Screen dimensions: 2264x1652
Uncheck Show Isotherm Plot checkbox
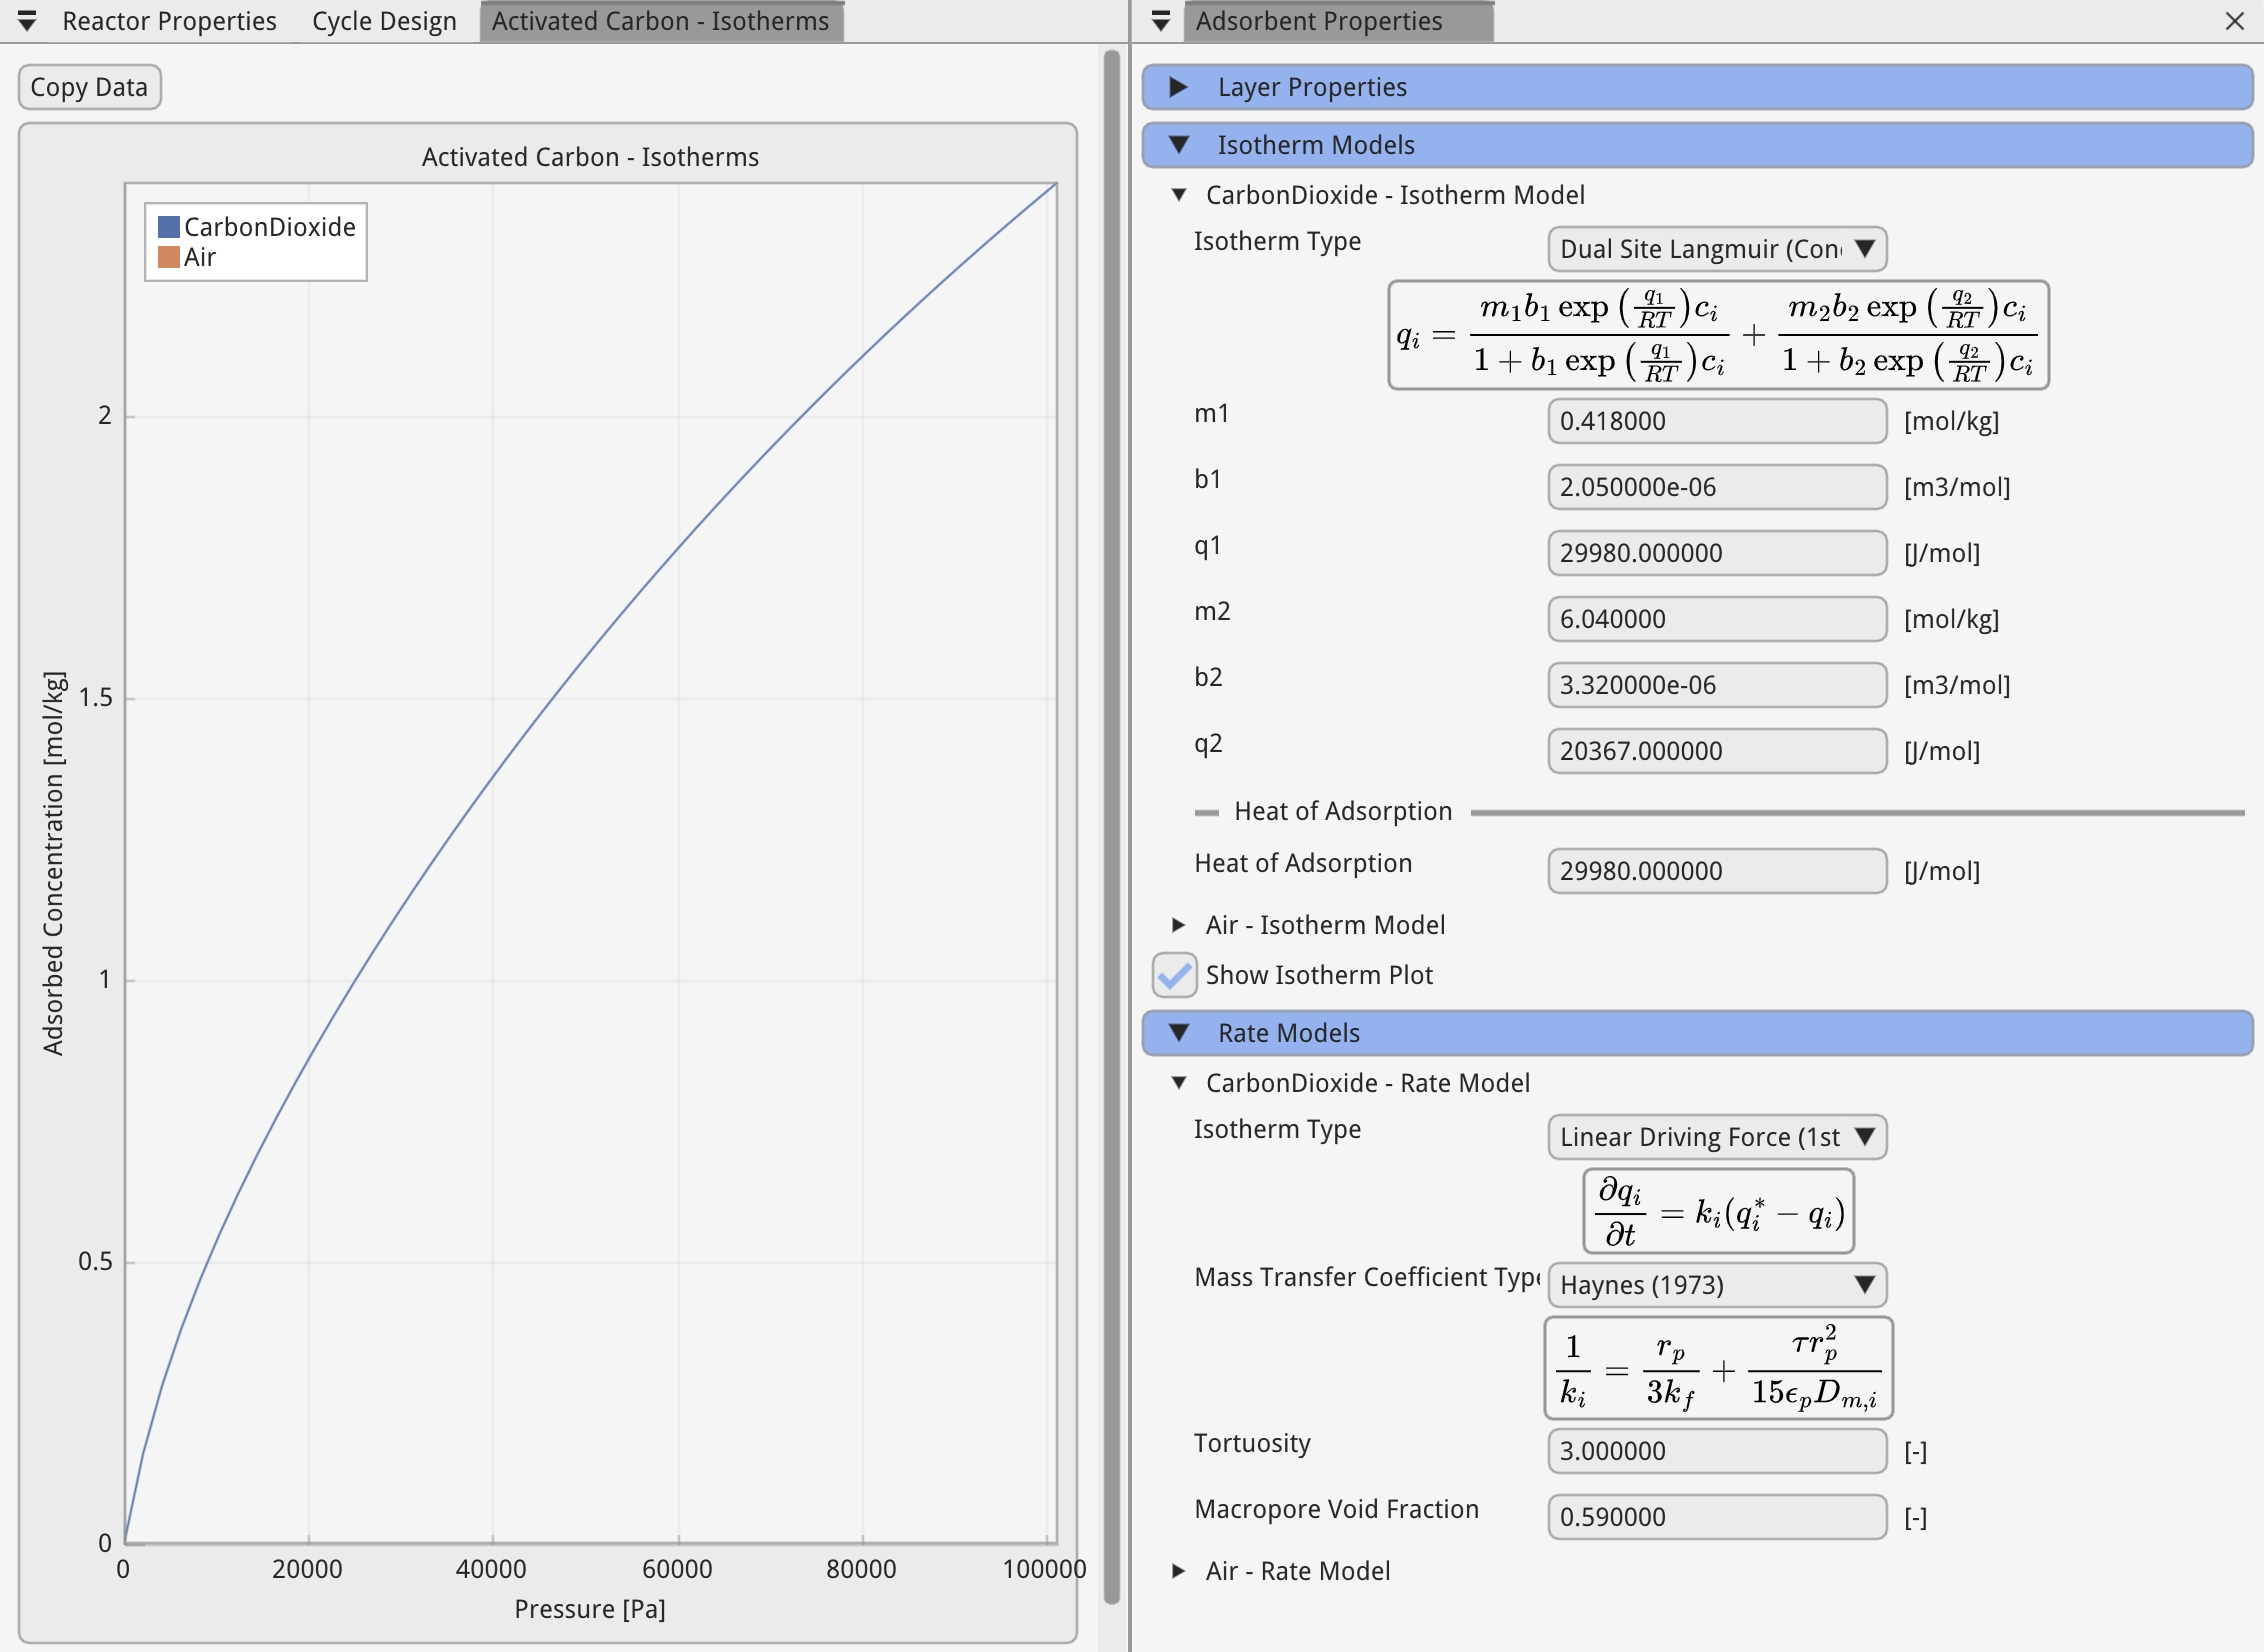coord(1174,975)
